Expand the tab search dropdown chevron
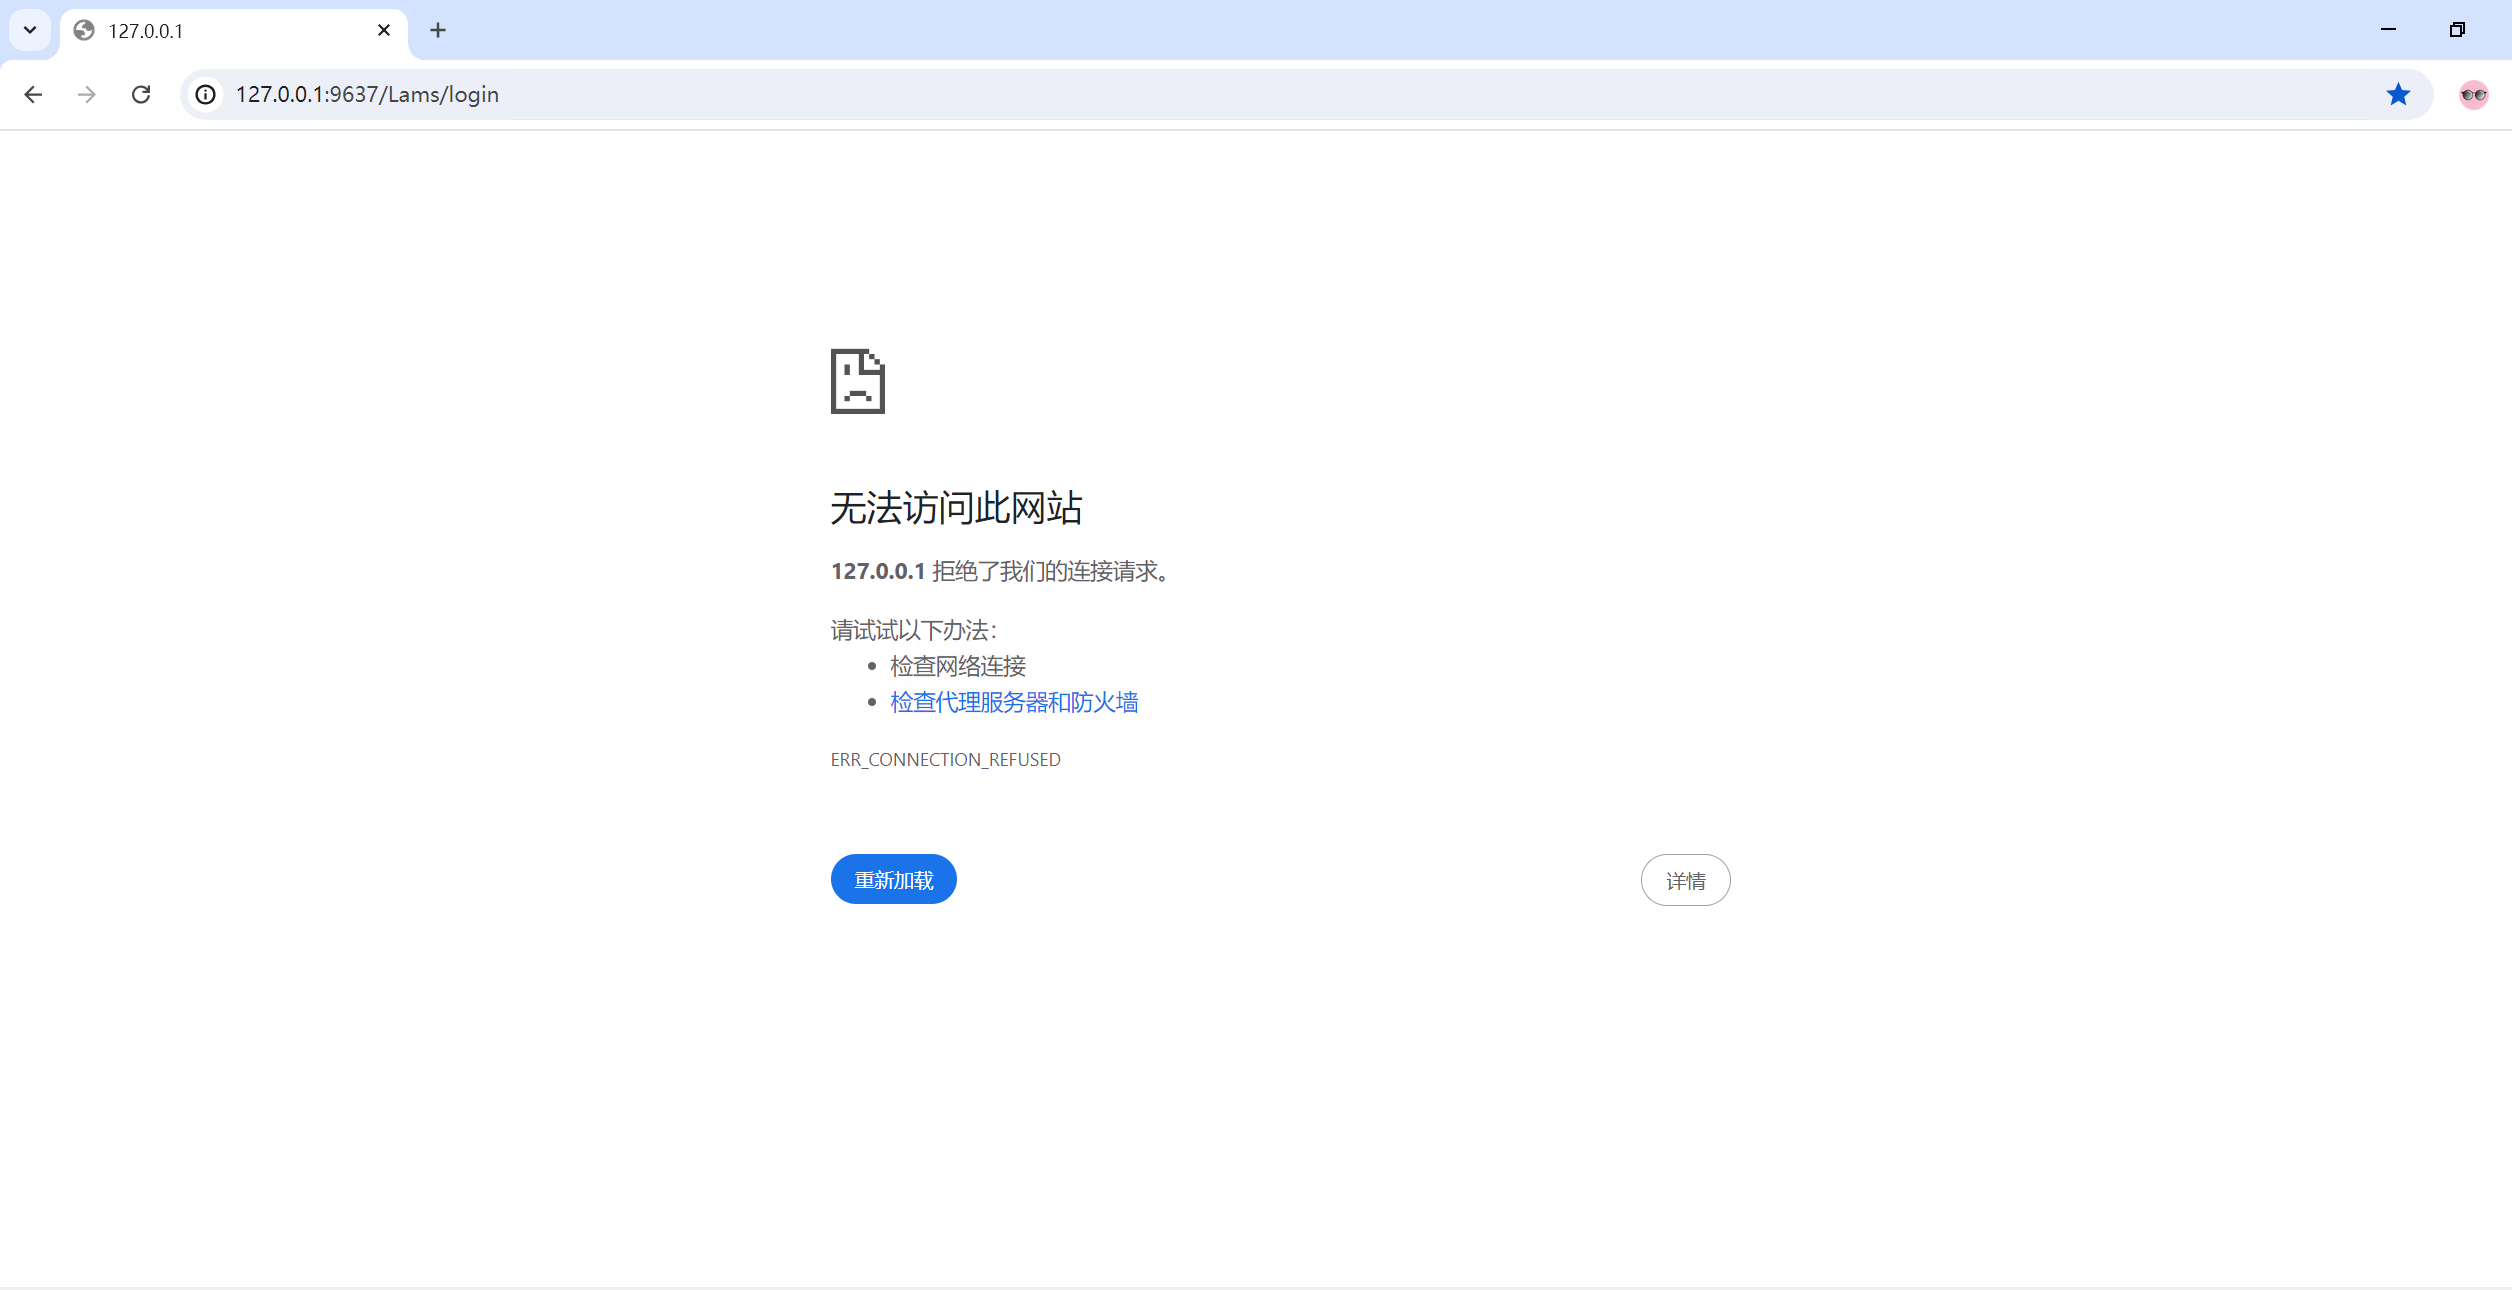This screenshot has height=1290, width=2512. point(30,30)
